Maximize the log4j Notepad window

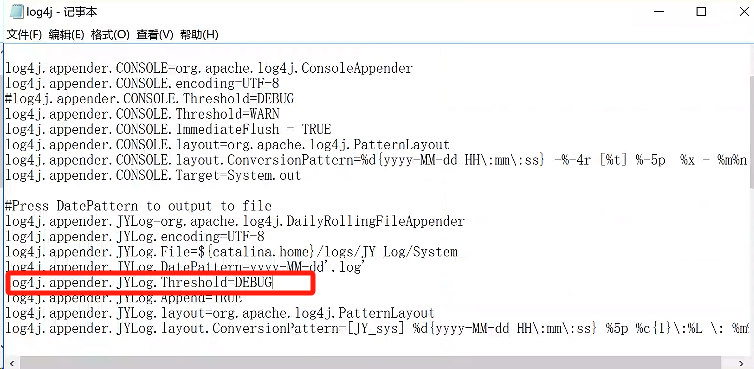pyautogui.click(x=701, y=12)
